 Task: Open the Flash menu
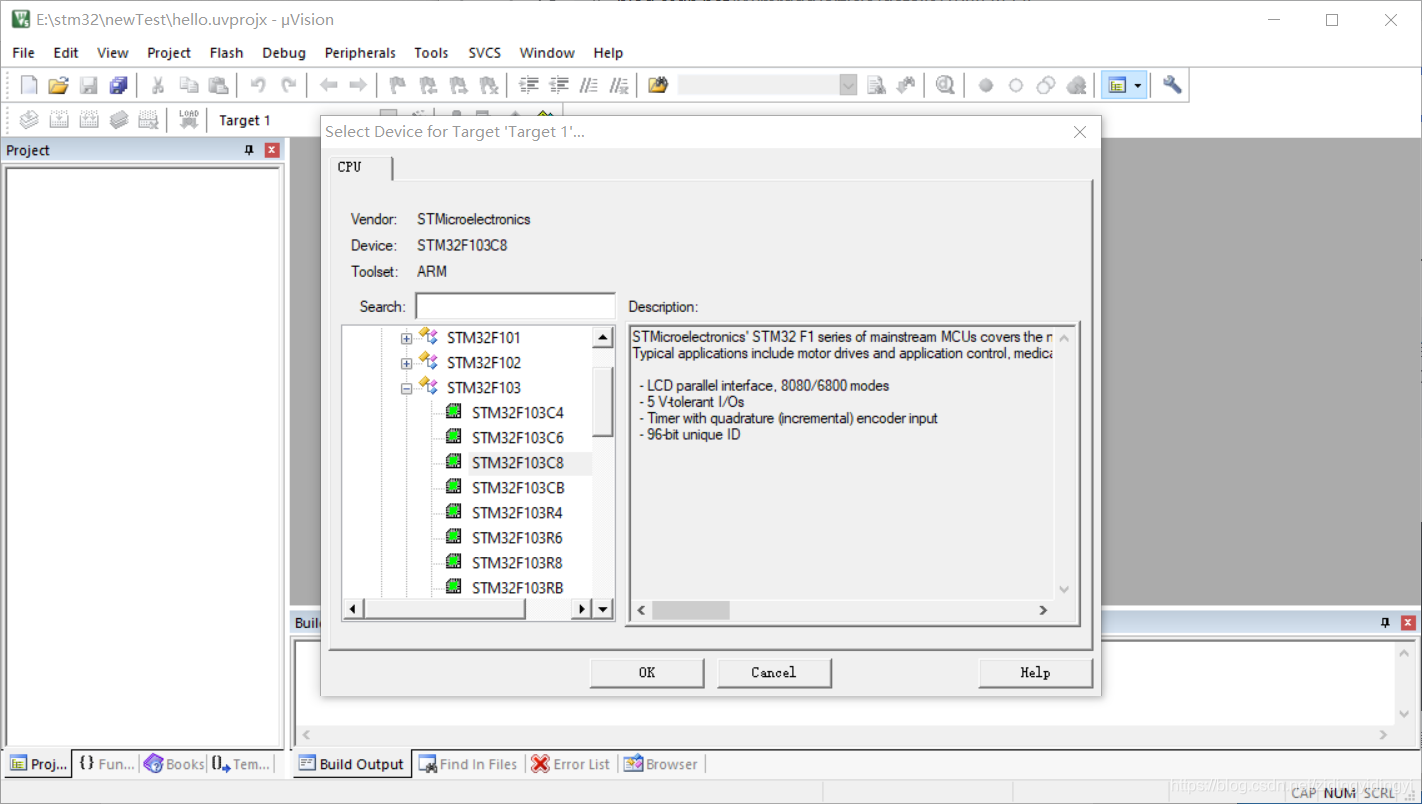point(226,53)
